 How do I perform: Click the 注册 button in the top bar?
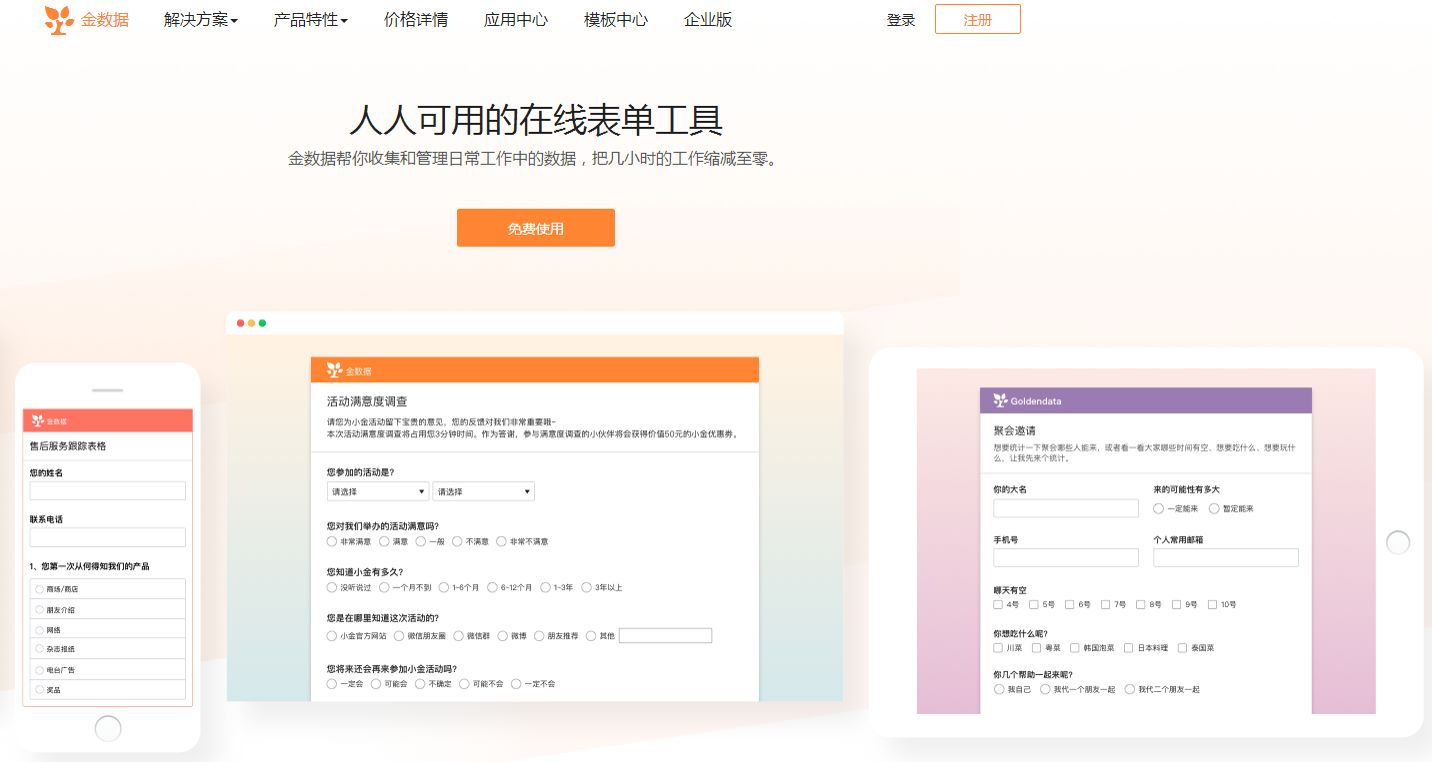[x=977, y=18]
